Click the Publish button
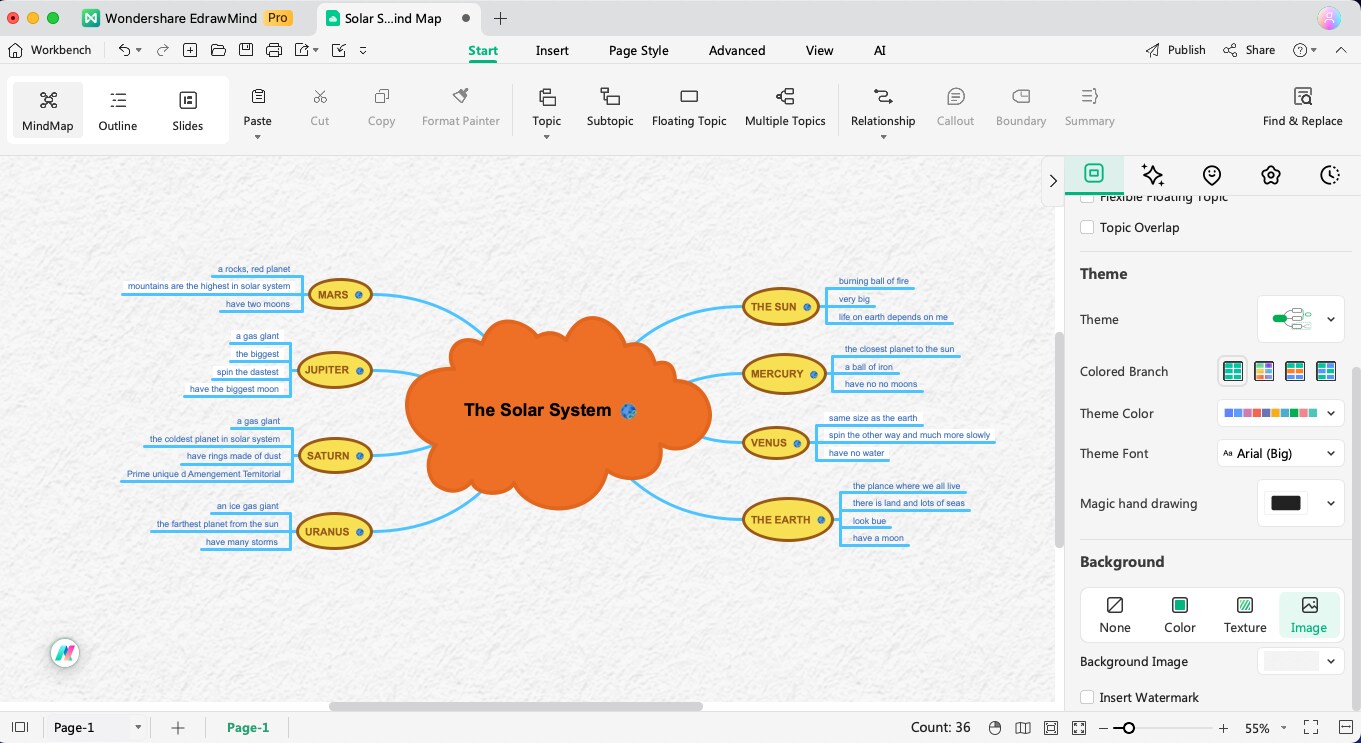This screenshot has width=1361, height=743. click(x=1176, y=50)
